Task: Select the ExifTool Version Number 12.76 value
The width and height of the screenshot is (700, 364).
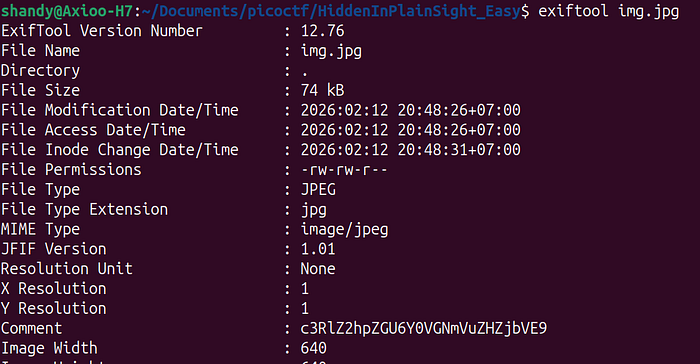Action: (x=322, y=31)
